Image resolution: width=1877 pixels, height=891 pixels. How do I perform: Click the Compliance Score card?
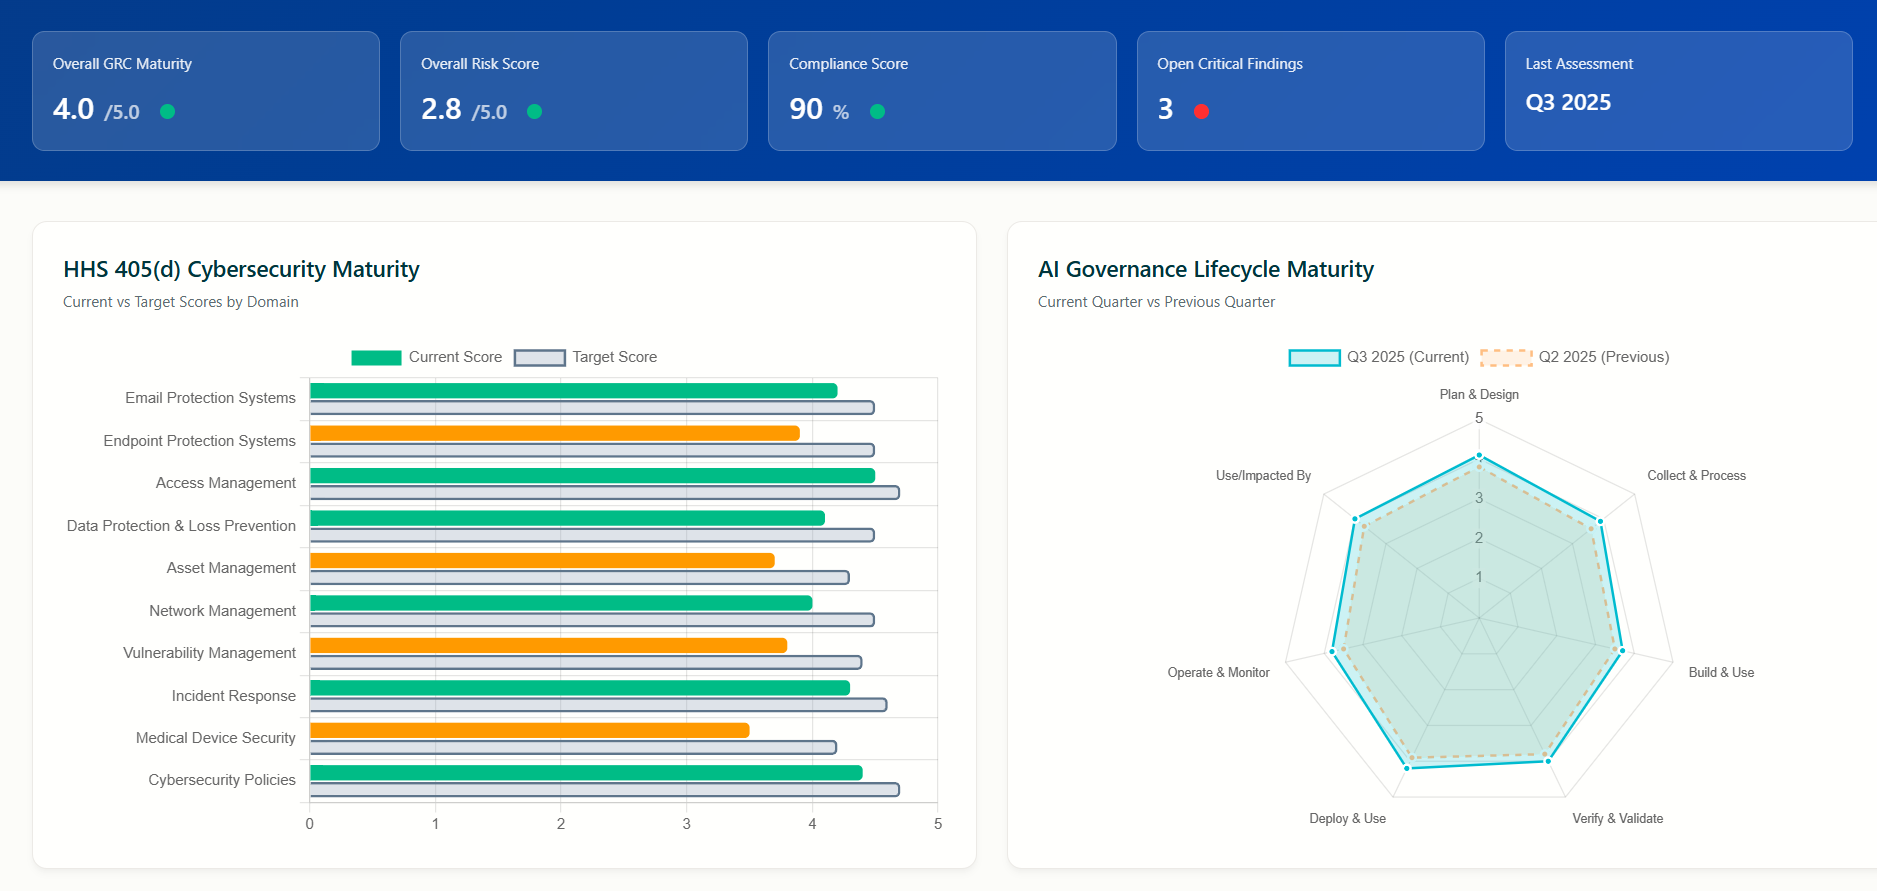point(942,91)
